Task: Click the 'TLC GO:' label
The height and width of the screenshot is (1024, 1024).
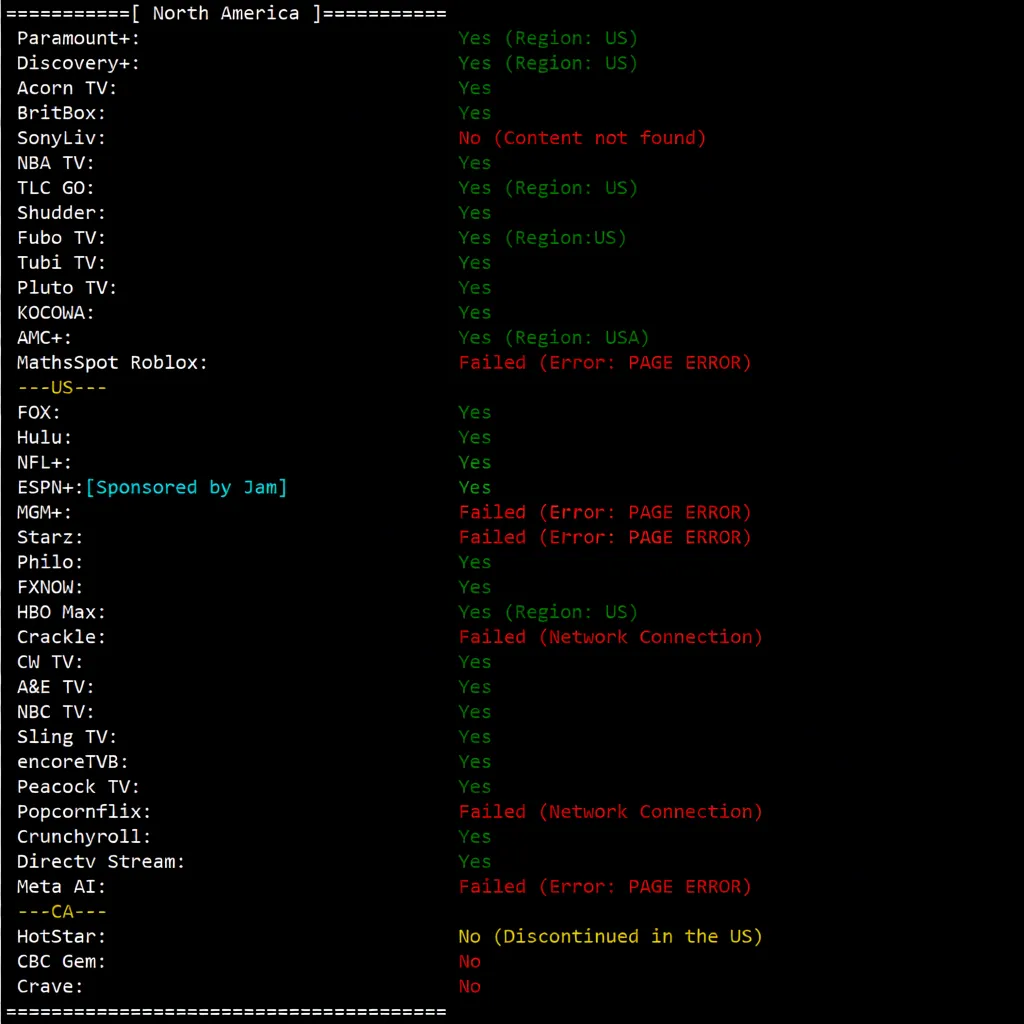Action: 56,187
